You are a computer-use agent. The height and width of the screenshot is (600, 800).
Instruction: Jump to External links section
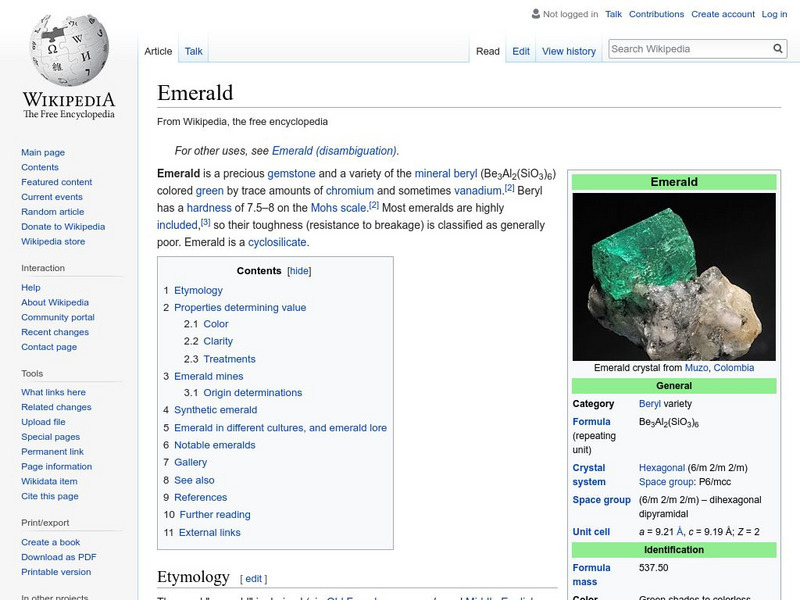pos(209,533)
